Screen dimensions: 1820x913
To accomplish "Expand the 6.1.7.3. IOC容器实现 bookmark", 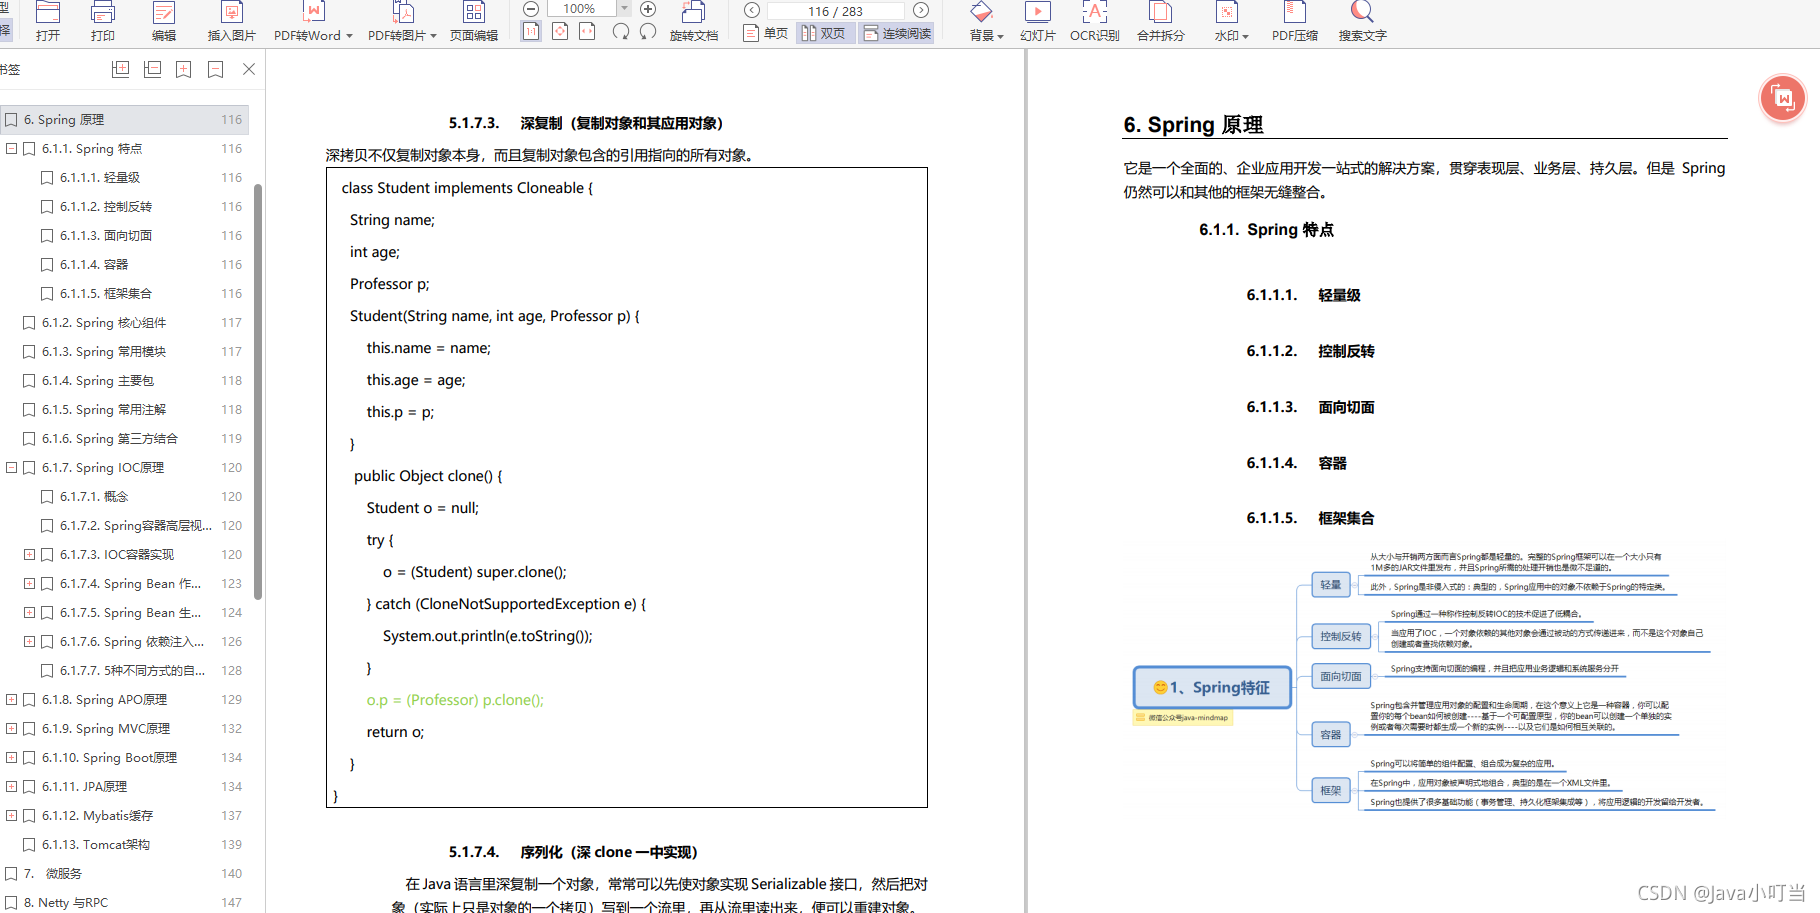I will [x=29, y=554].
